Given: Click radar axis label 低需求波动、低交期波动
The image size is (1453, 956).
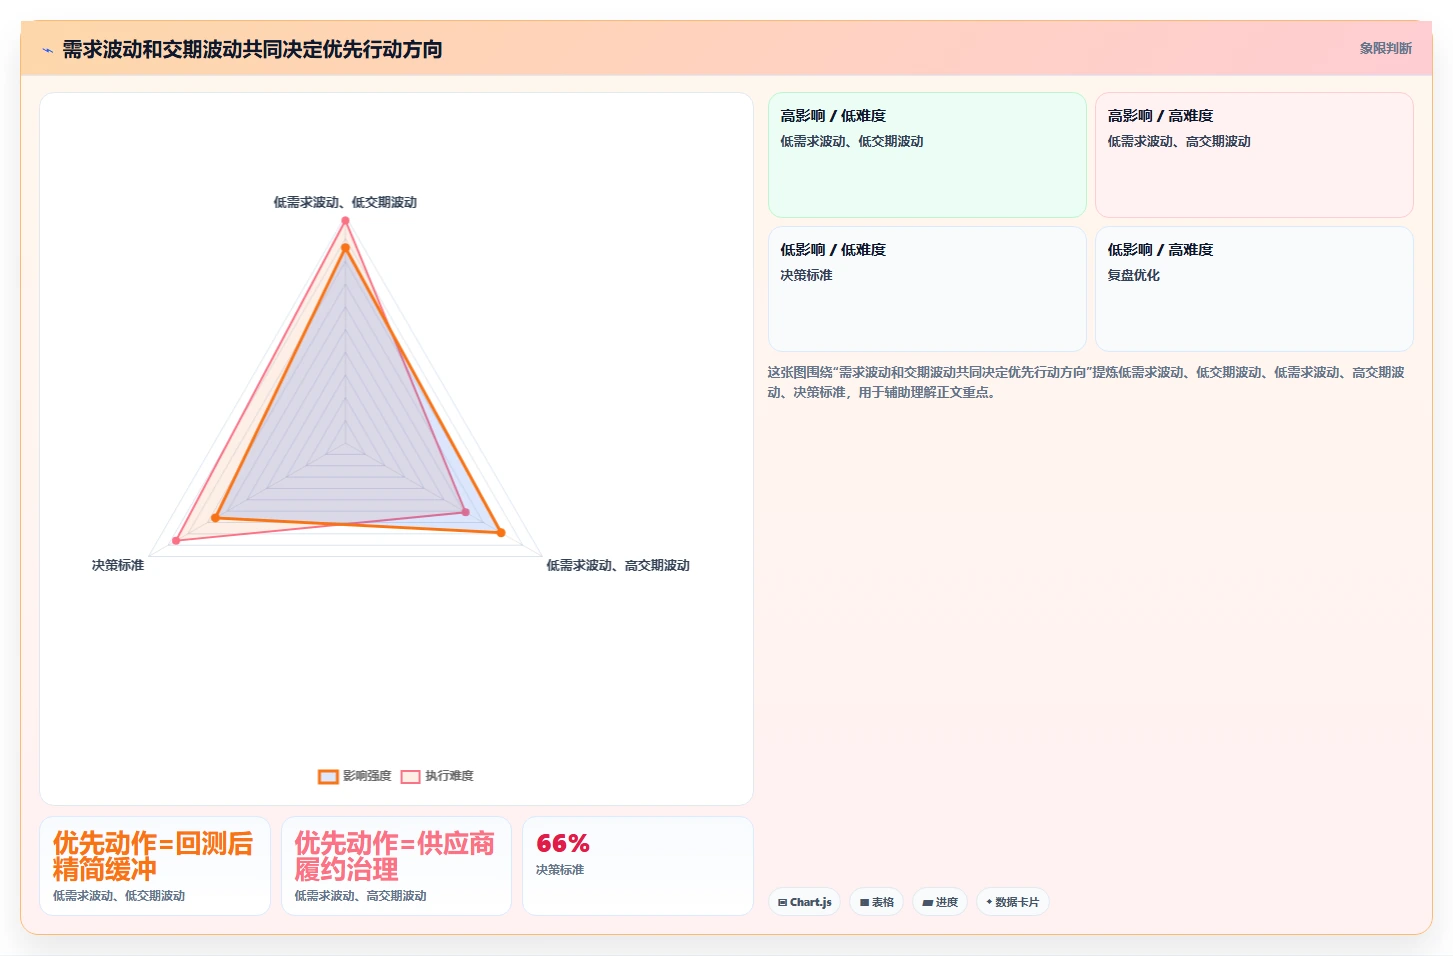Looking at the screenshot, I should [345, 202].
